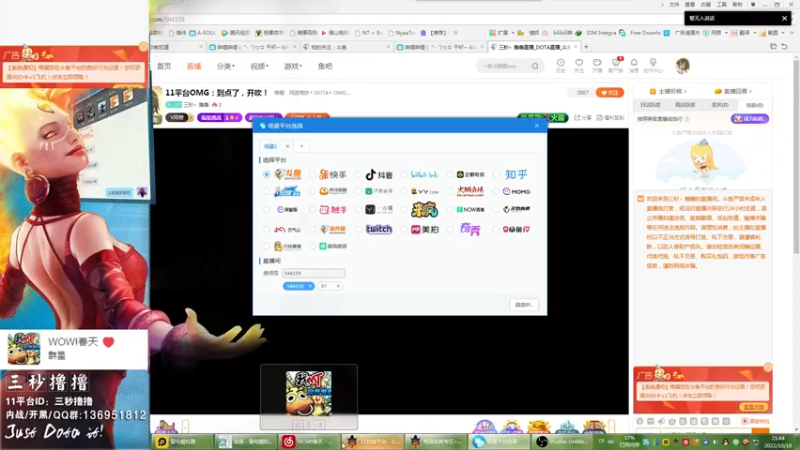Click the start button in dialog
This screenshot has height=450, width=800.
tap(523, 305)
